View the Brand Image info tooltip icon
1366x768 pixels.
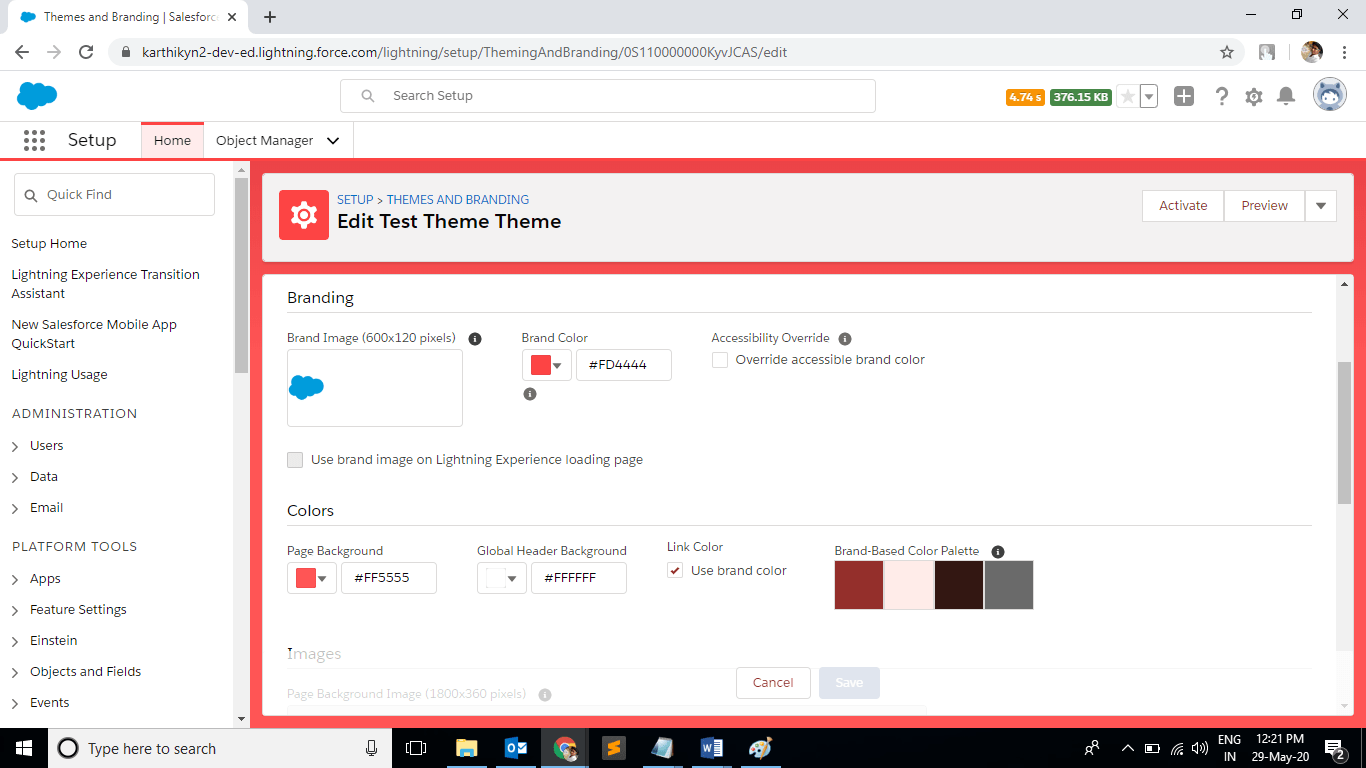(475, 338)
